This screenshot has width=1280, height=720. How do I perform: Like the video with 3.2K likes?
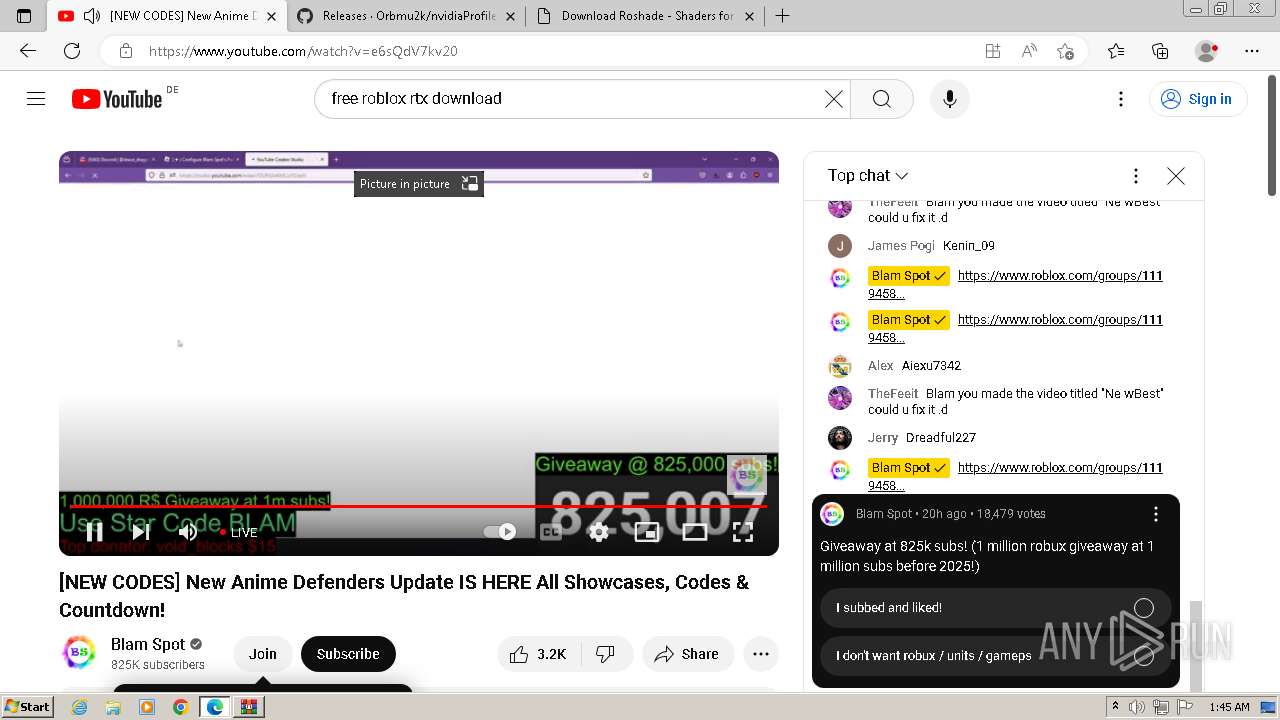pyautogui.click(x=541, y=654)
